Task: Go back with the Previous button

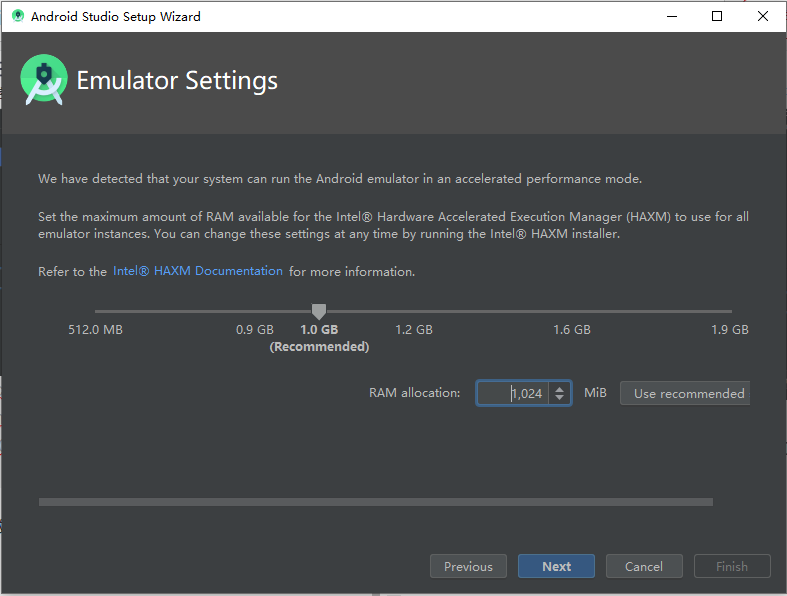Action: [x=468, y=566]
